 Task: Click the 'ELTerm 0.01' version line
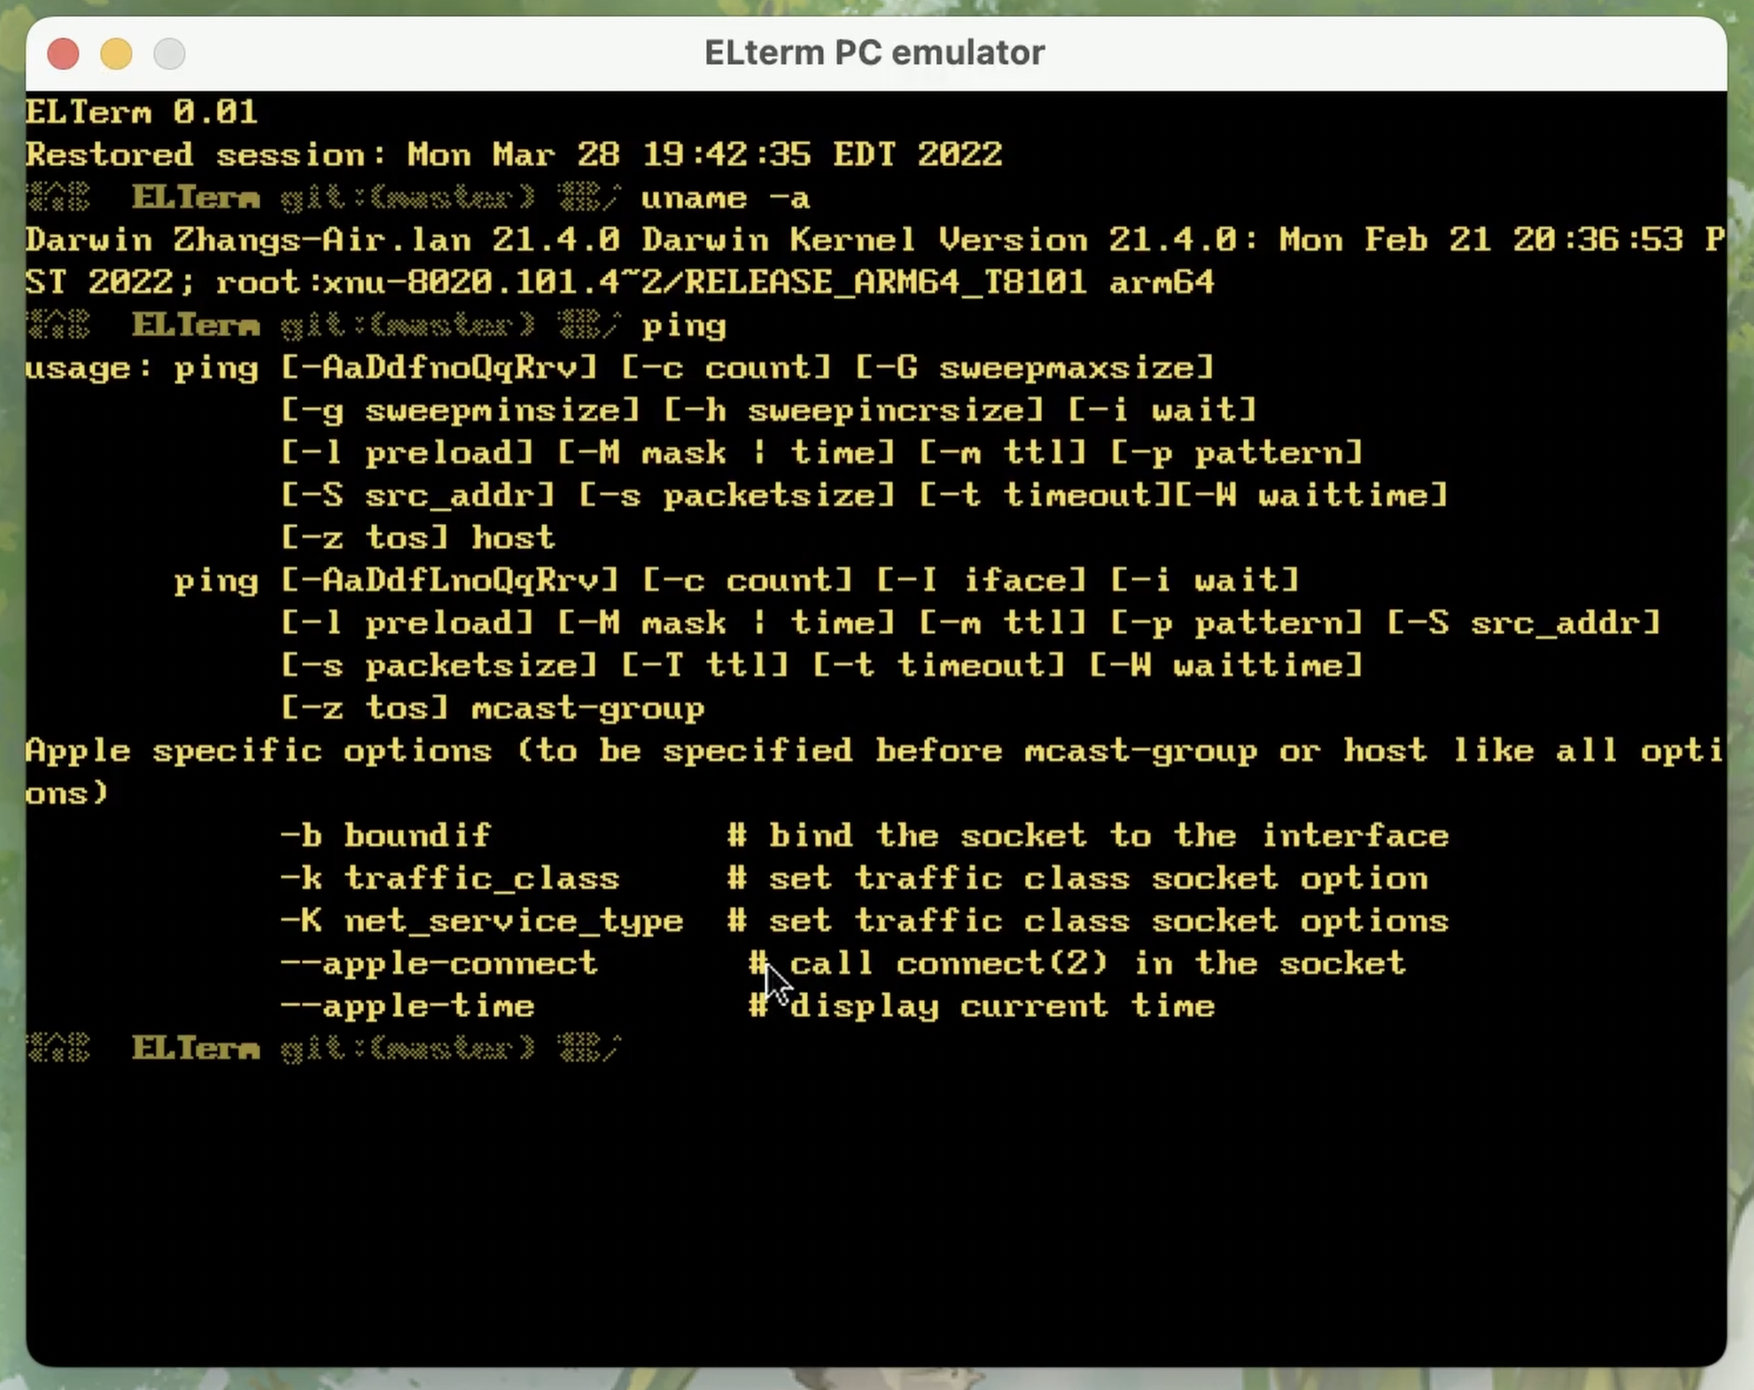(141, 111)
